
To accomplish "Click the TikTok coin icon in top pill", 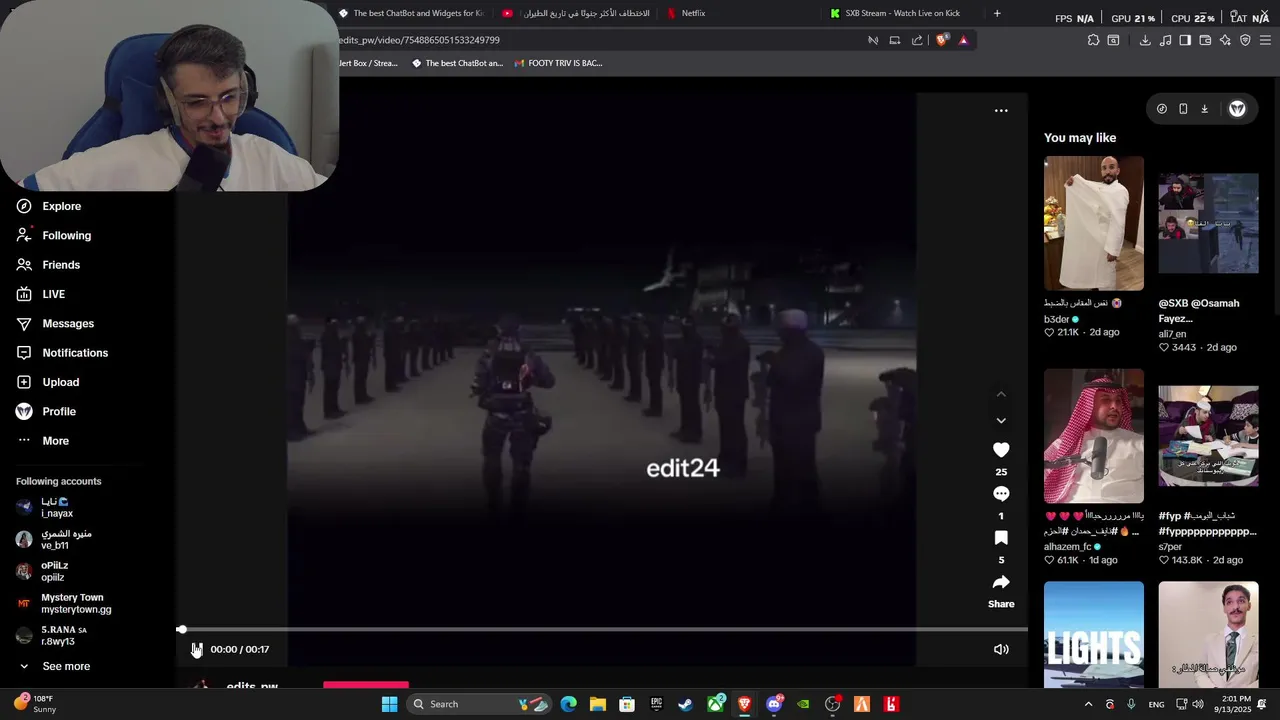I will pos(1162,109).
